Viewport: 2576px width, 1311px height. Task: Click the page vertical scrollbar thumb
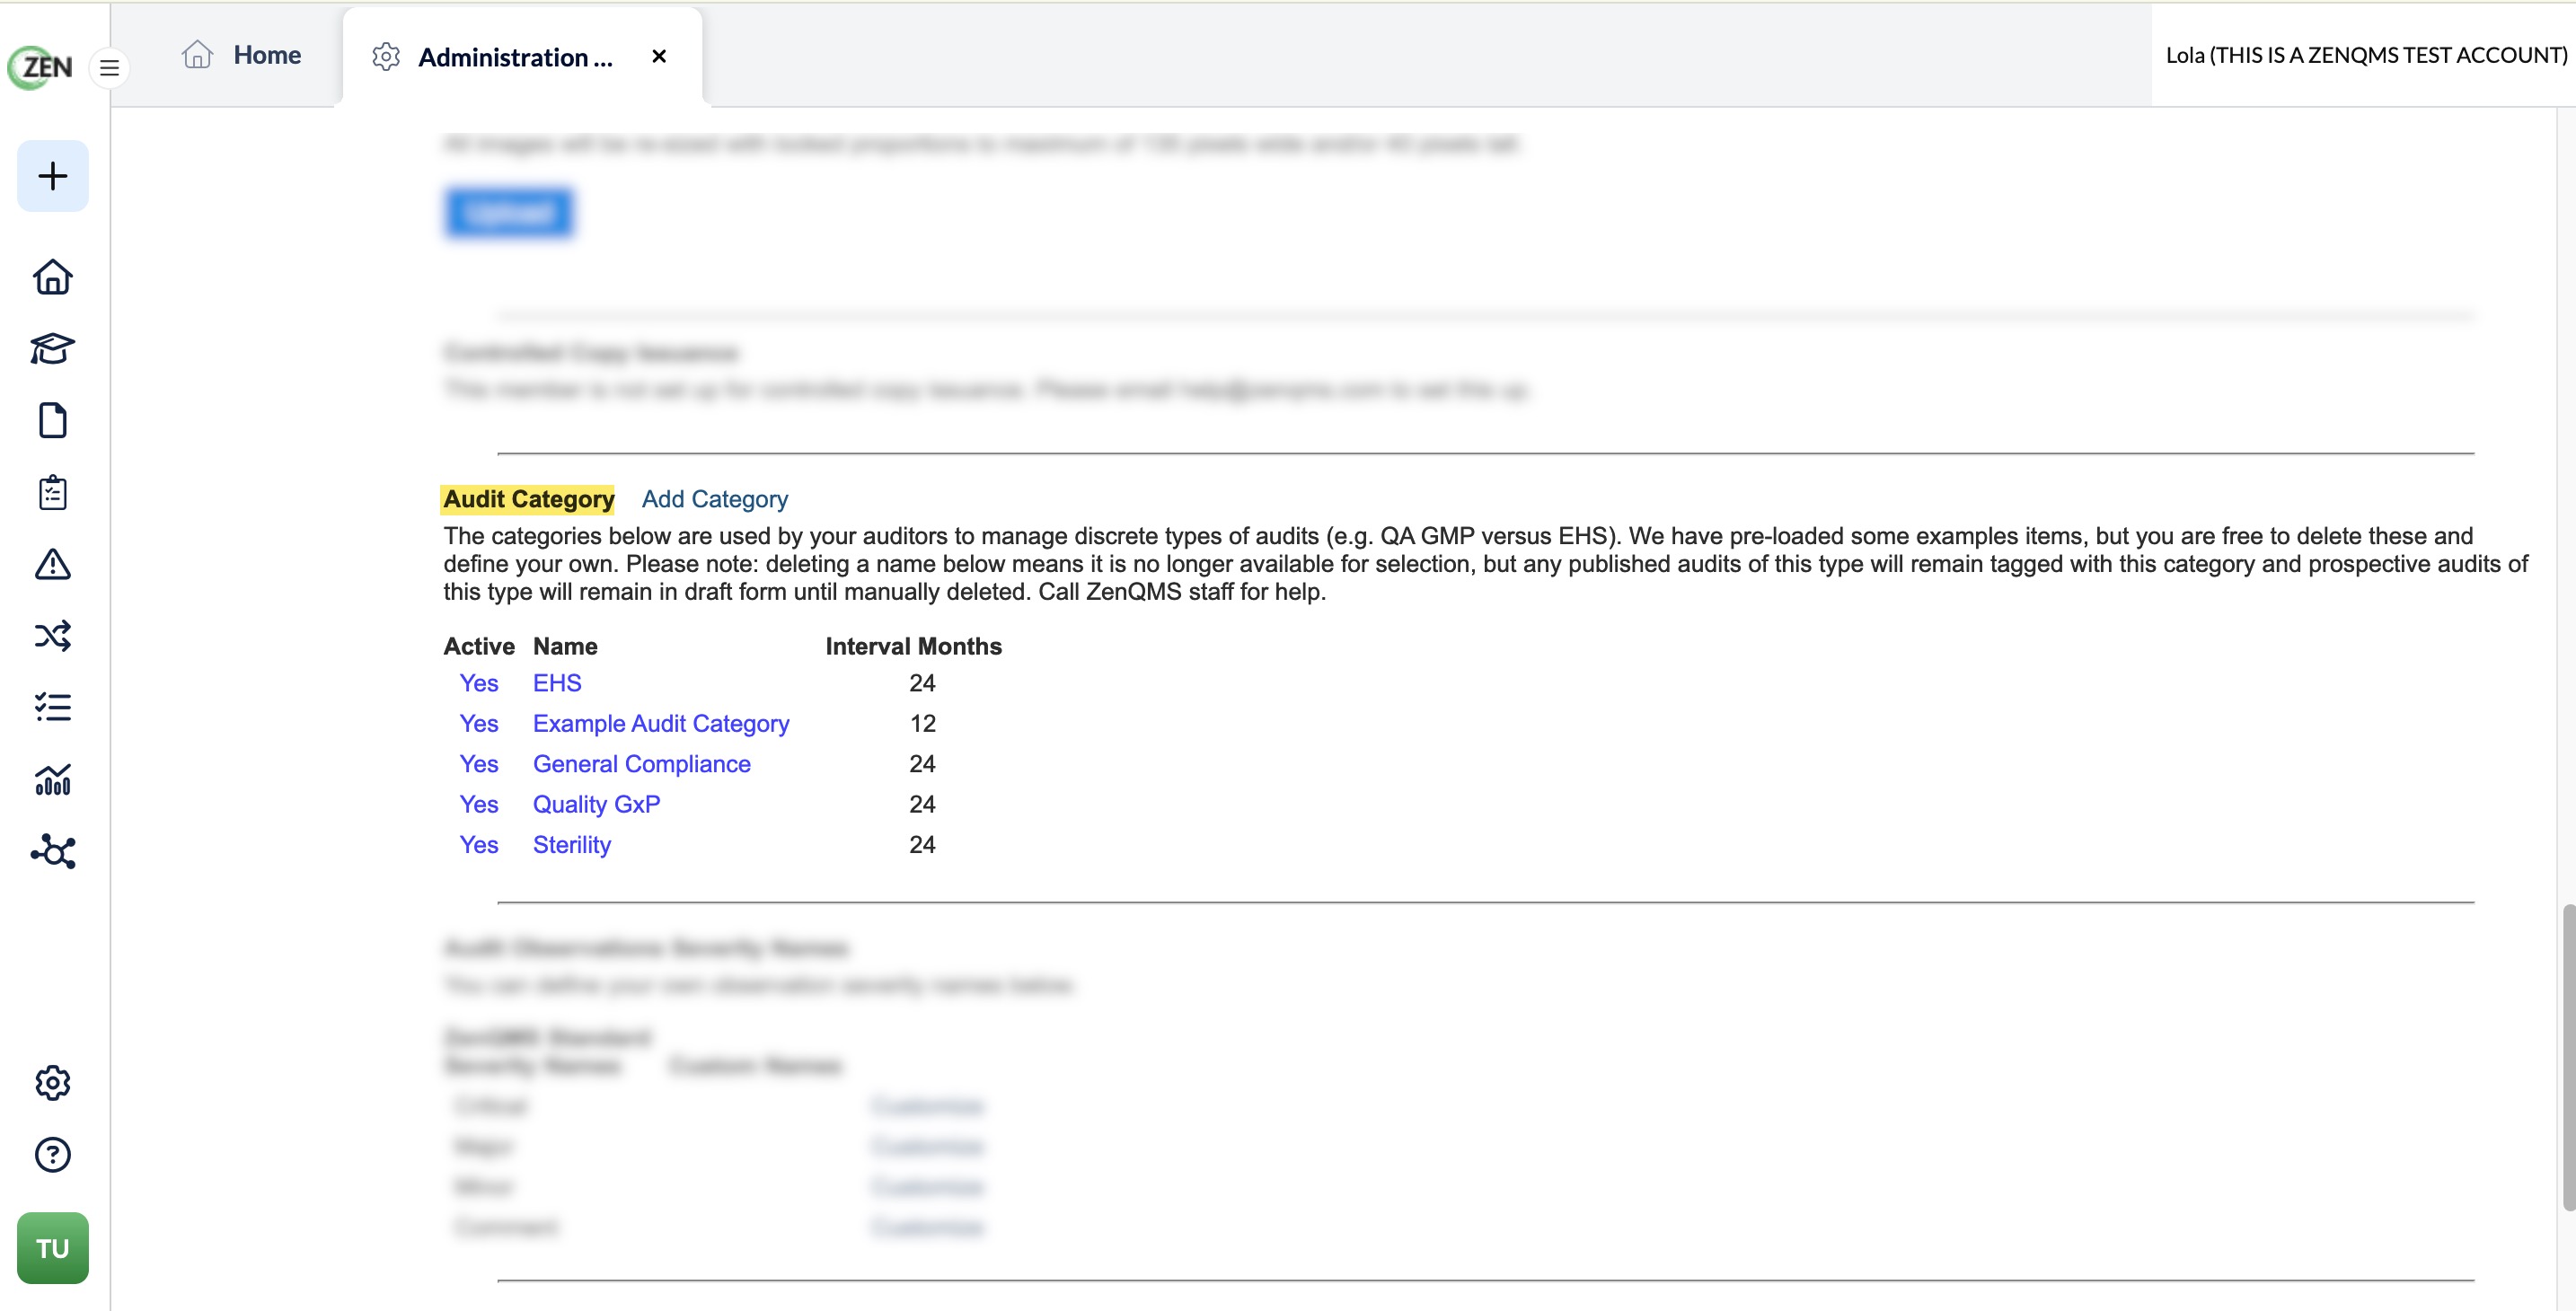[2567, 1057]
